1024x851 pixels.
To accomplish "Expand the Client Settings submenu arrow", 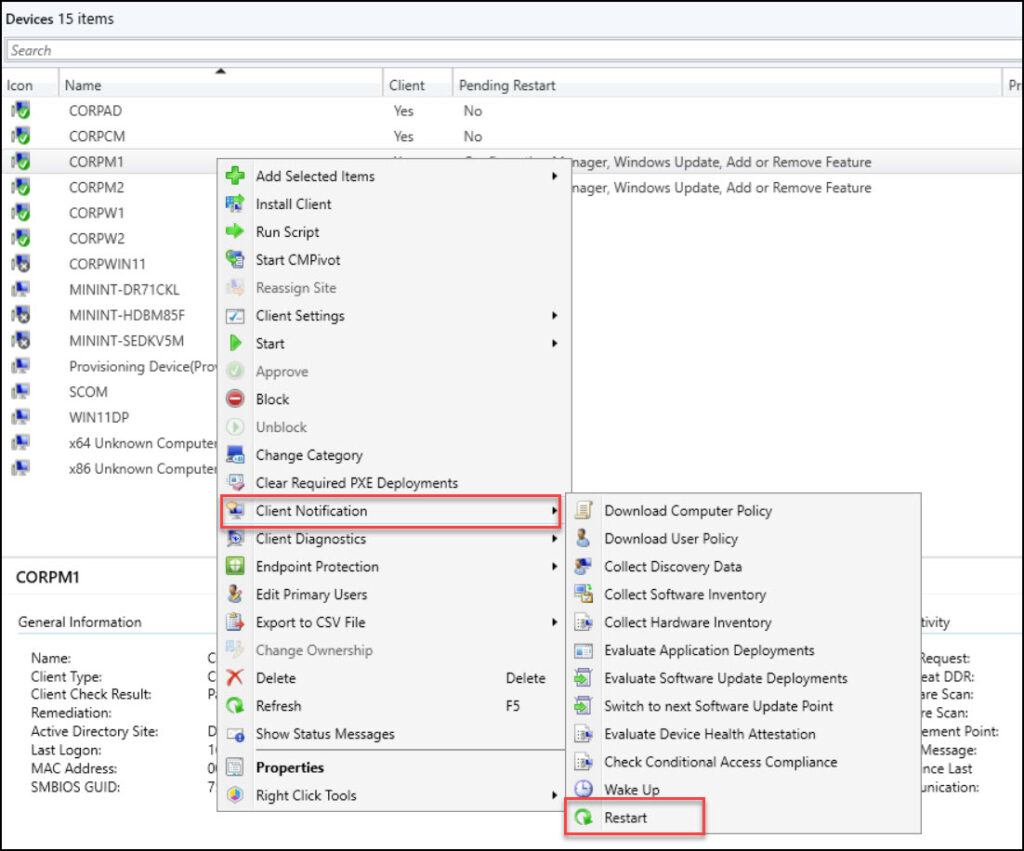I will (554, 315).
